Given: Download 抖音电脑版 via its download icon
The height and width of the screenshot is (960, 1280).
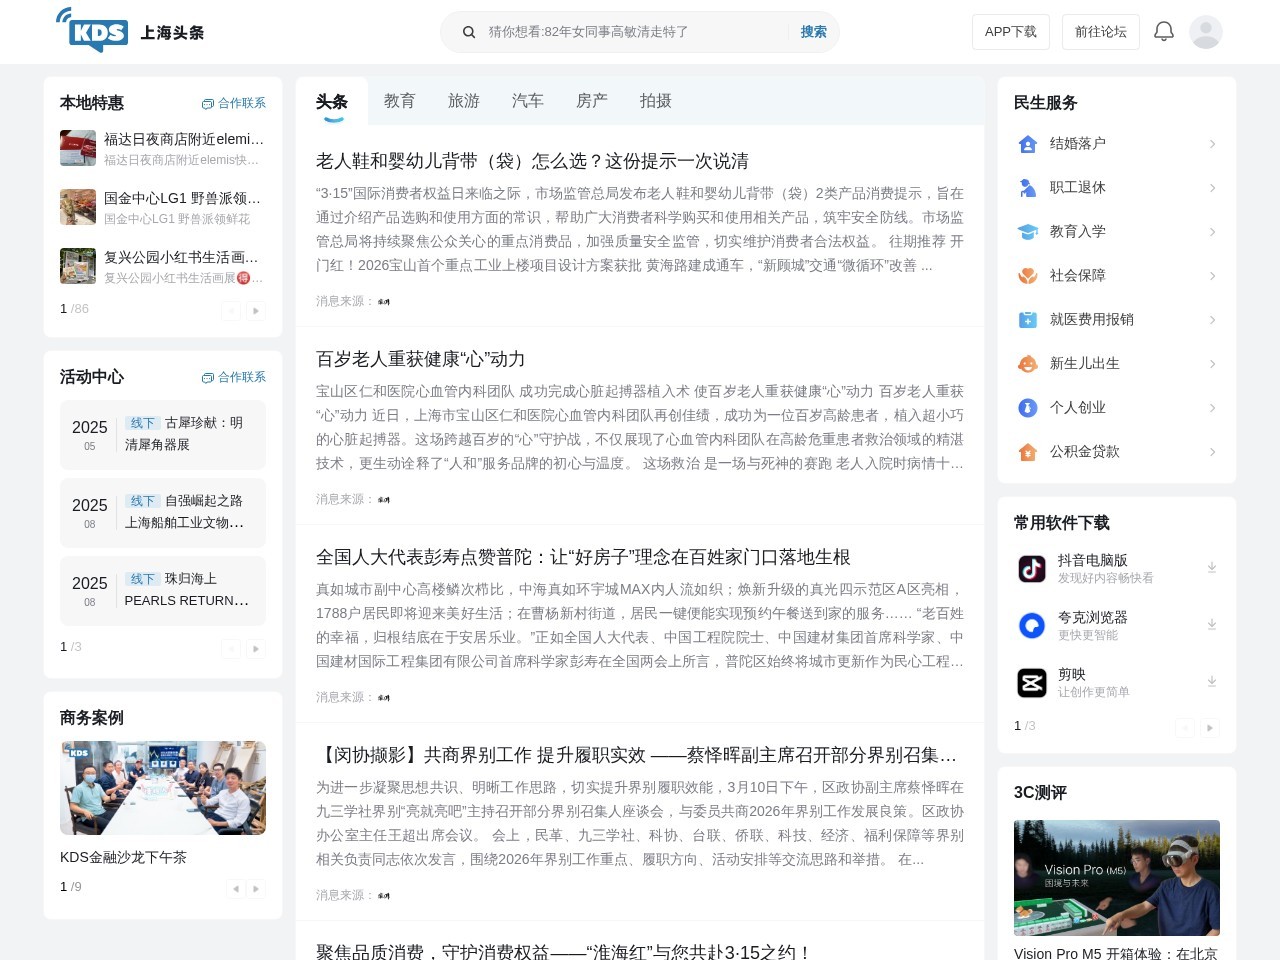Looking at the screenshot, I should click(1211, 568).
